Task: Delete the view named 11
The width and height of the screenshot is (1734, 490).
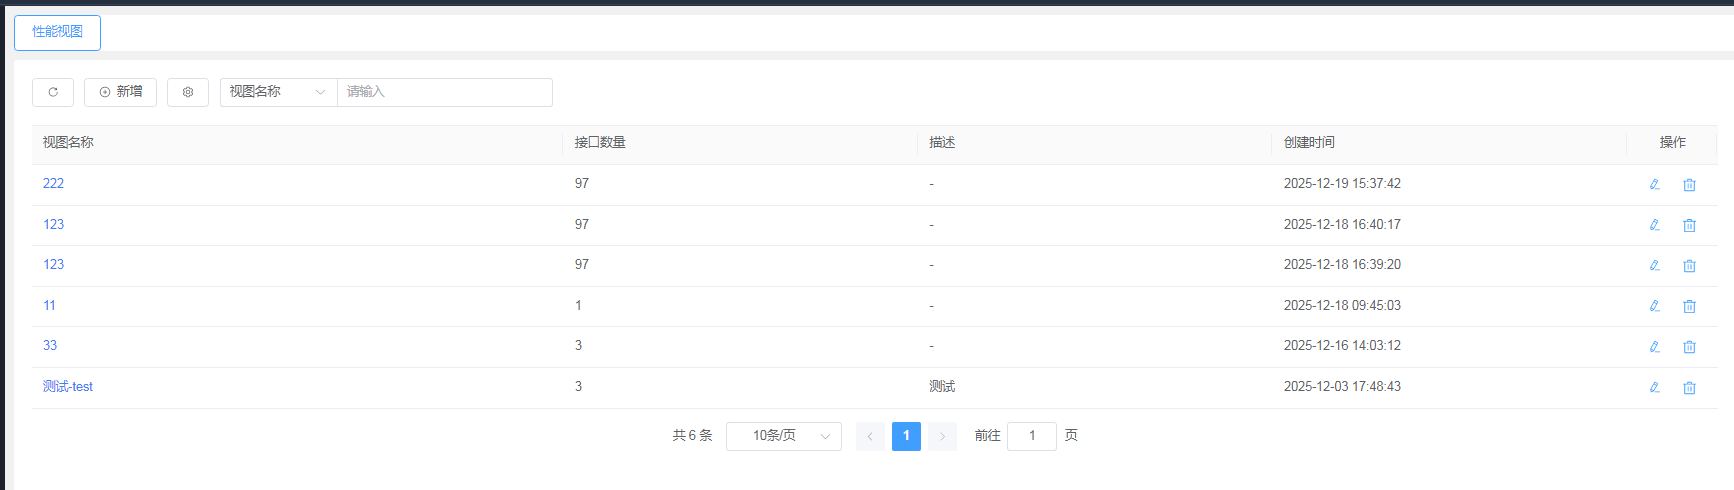Action: pyautogui.click(x=1689, y=306)
